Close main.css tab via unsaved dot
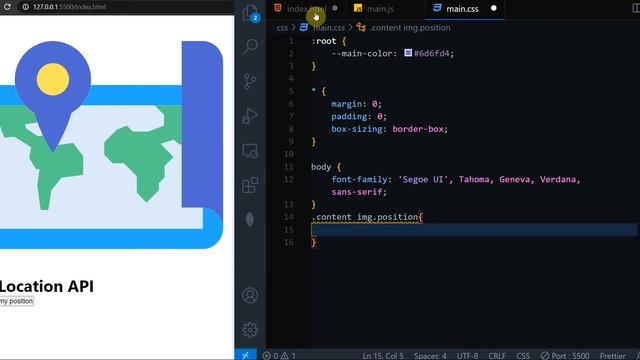 coord(493,8)
